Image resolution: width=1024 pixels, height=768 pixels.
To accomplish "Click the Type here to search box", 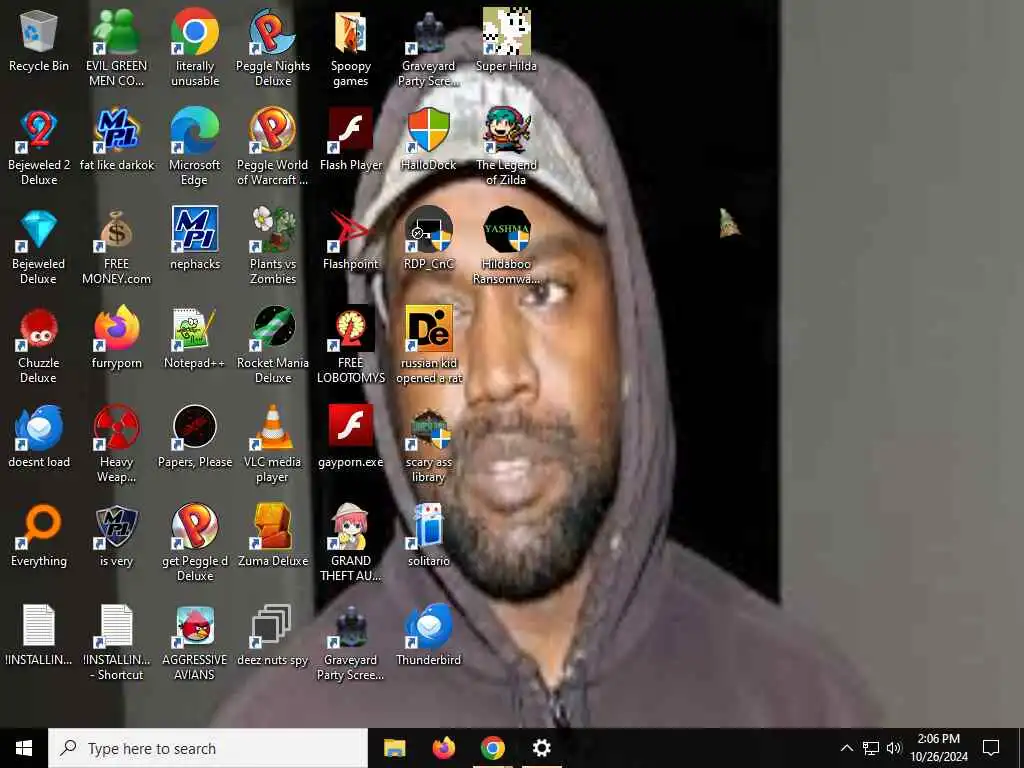I will tap(208, 748).
